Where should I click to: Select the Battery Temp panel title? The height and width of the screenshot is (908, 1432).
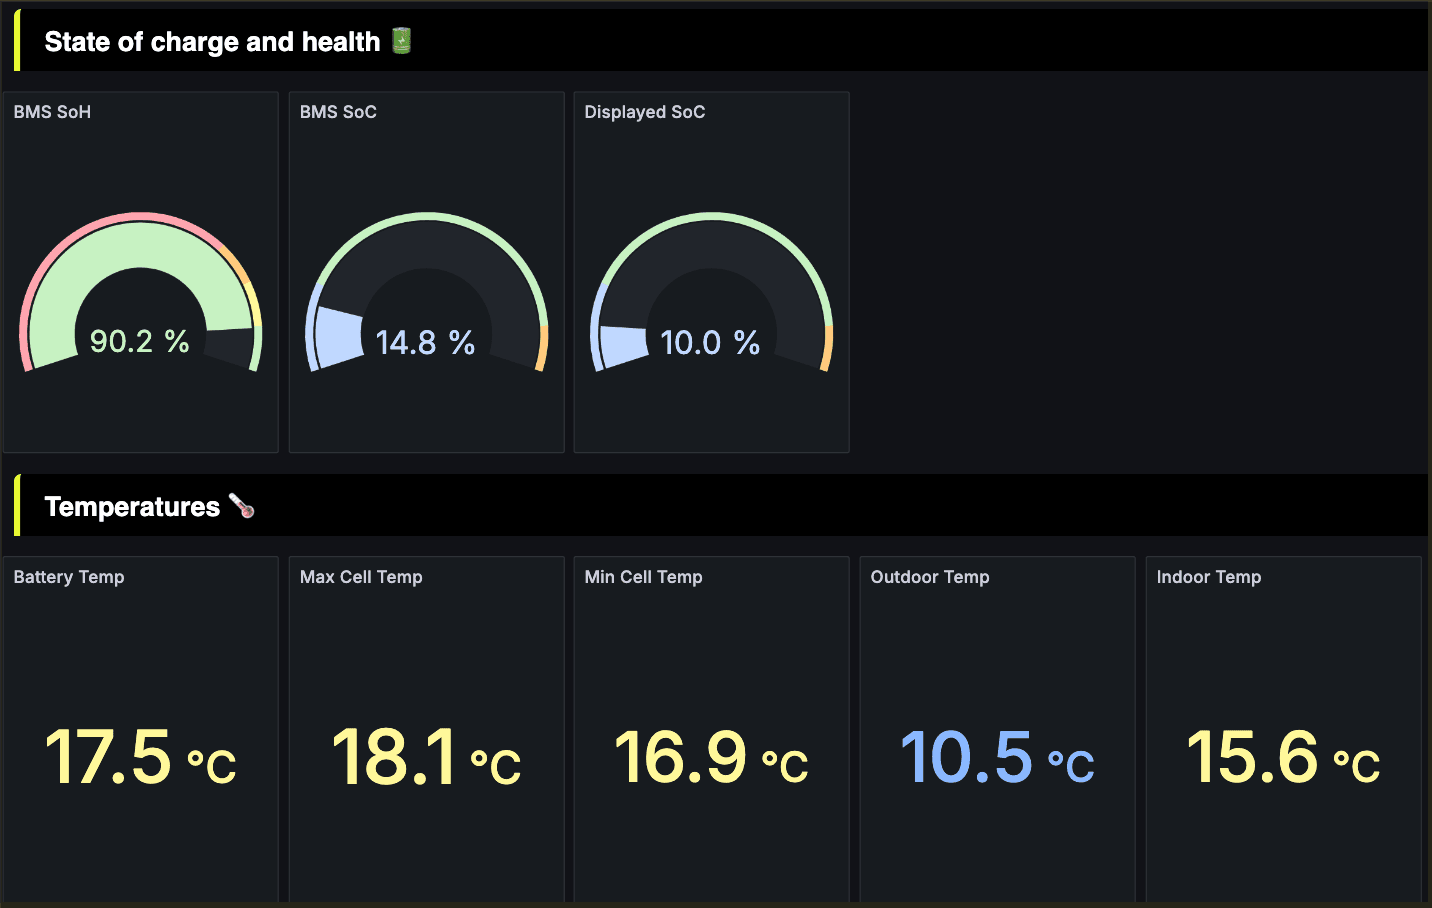tap(69, 577)
